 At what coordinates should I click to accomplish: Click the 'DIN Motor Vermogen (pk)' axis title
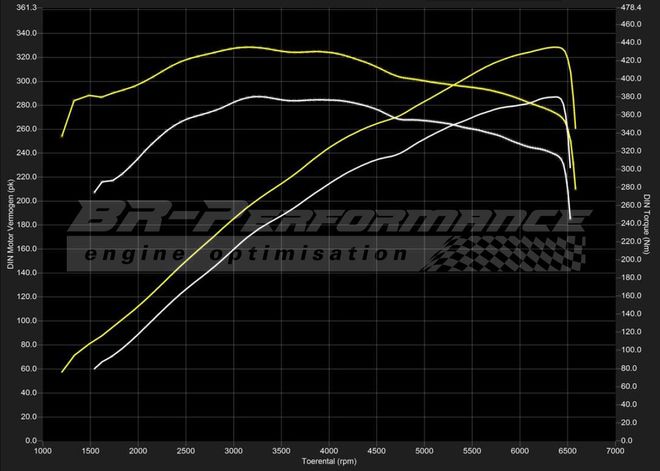coord(11,225)
